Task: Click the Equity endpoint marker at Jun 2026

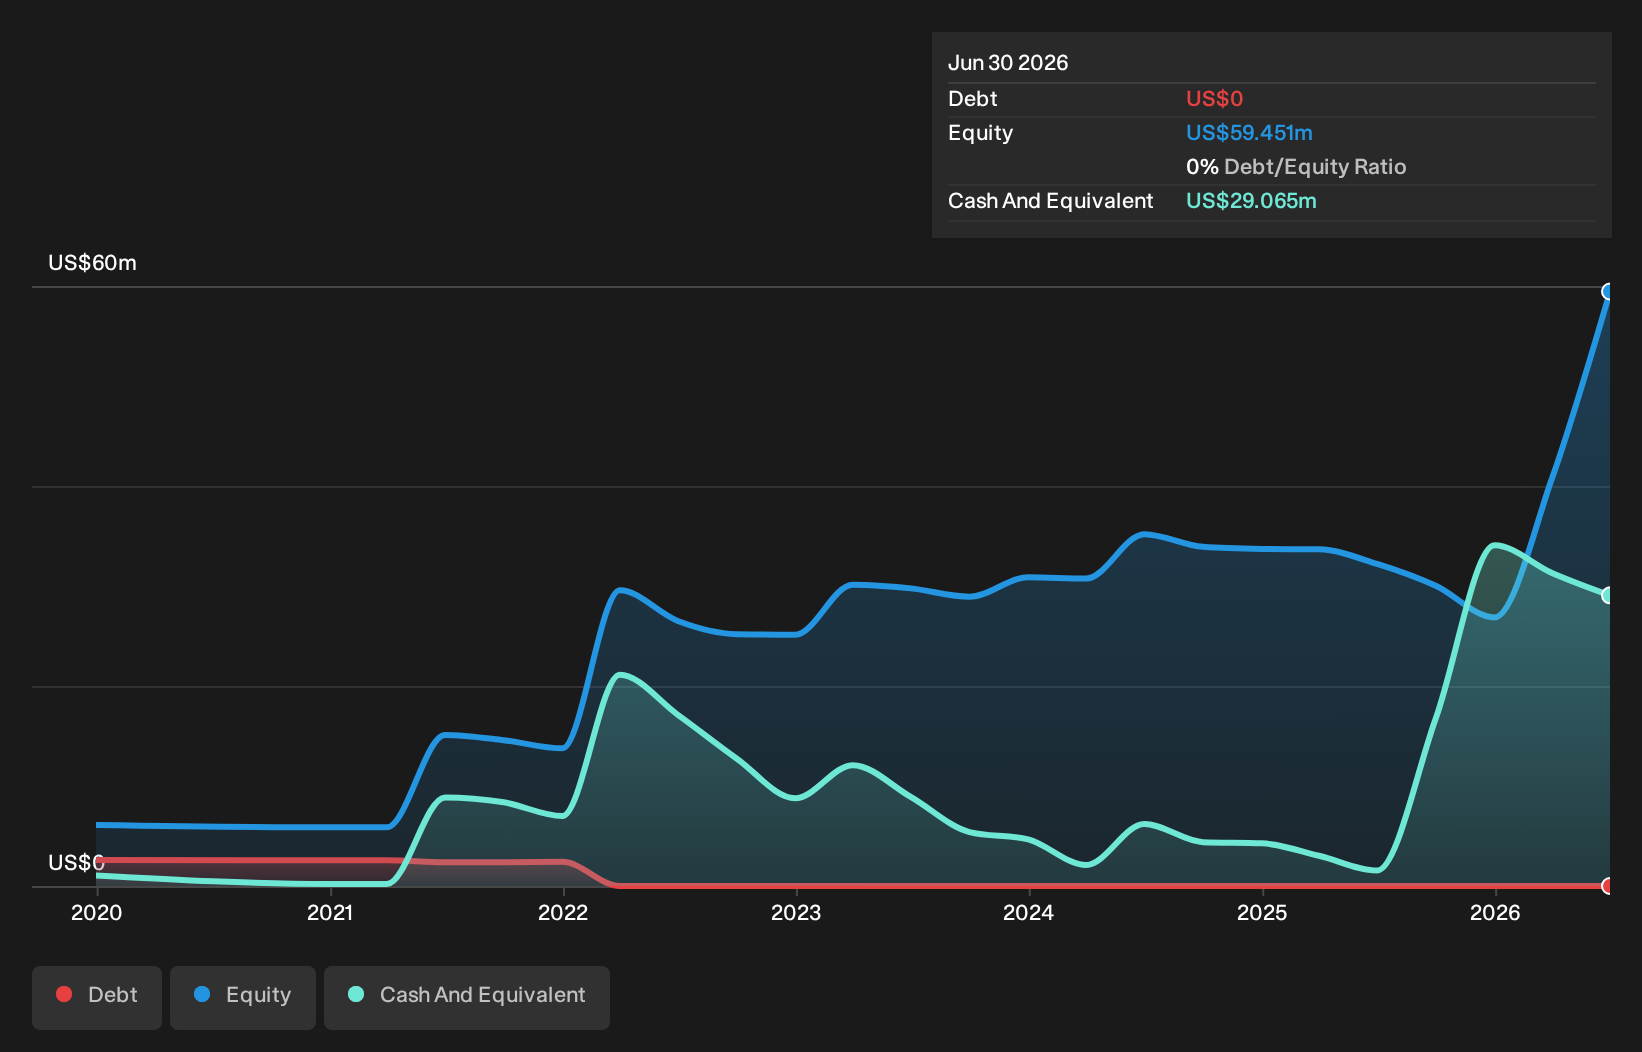Action: [x=1608, y=292]
